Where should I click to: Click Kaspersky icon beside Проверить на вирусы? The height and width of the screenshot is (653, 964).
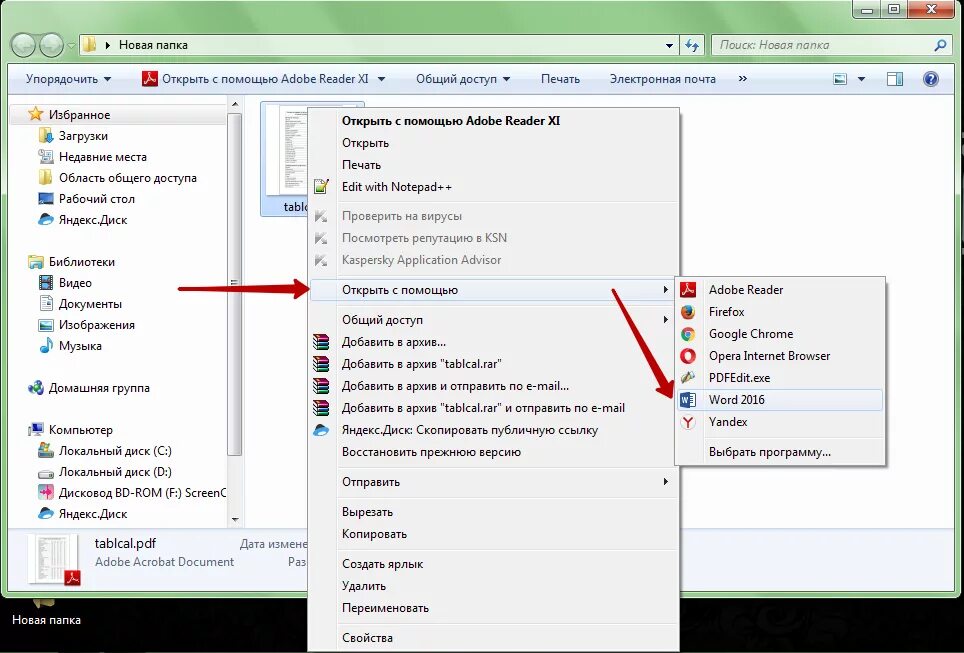321,216
